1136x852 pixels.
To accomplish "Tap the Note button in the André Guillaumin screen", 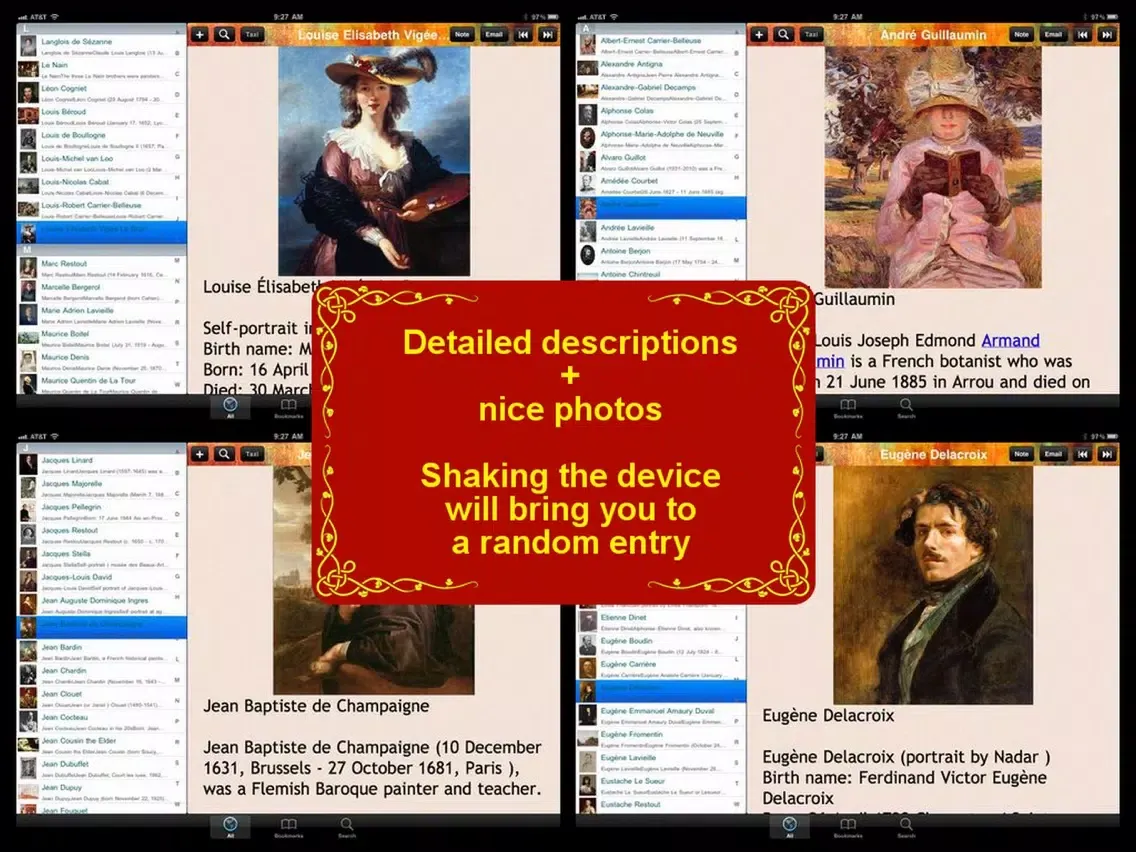I will [x=1021, y=34].
